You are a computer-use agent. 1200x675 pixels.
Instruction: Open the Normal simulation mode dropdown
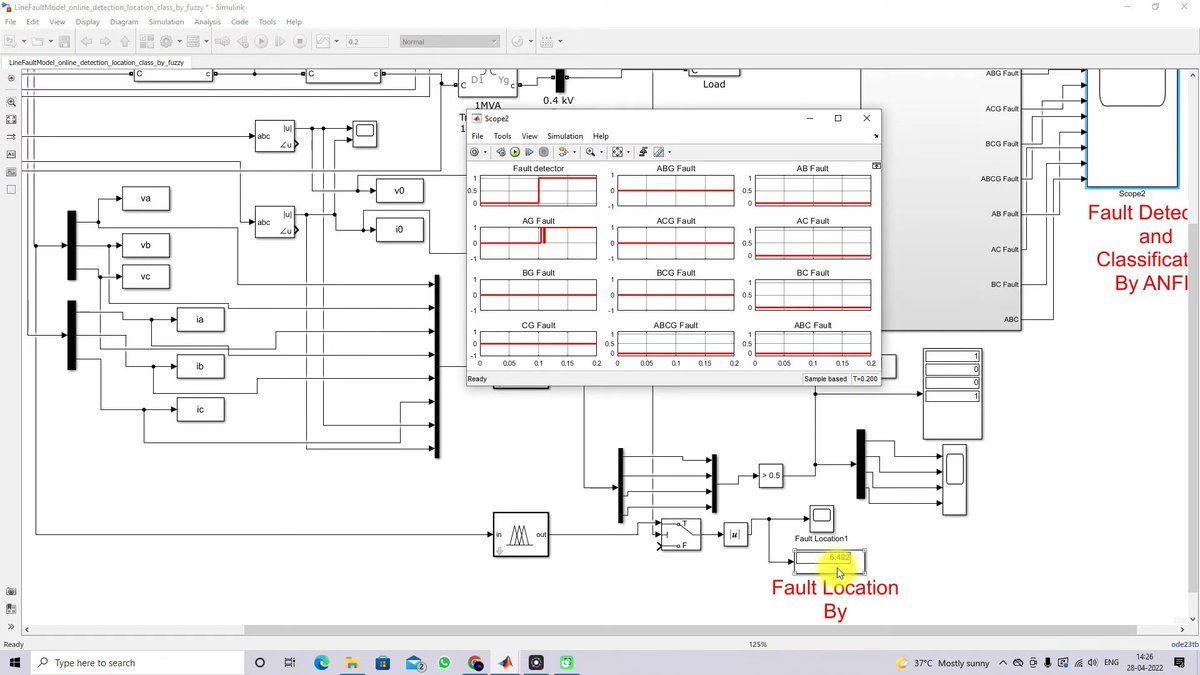tap(448, 41)
